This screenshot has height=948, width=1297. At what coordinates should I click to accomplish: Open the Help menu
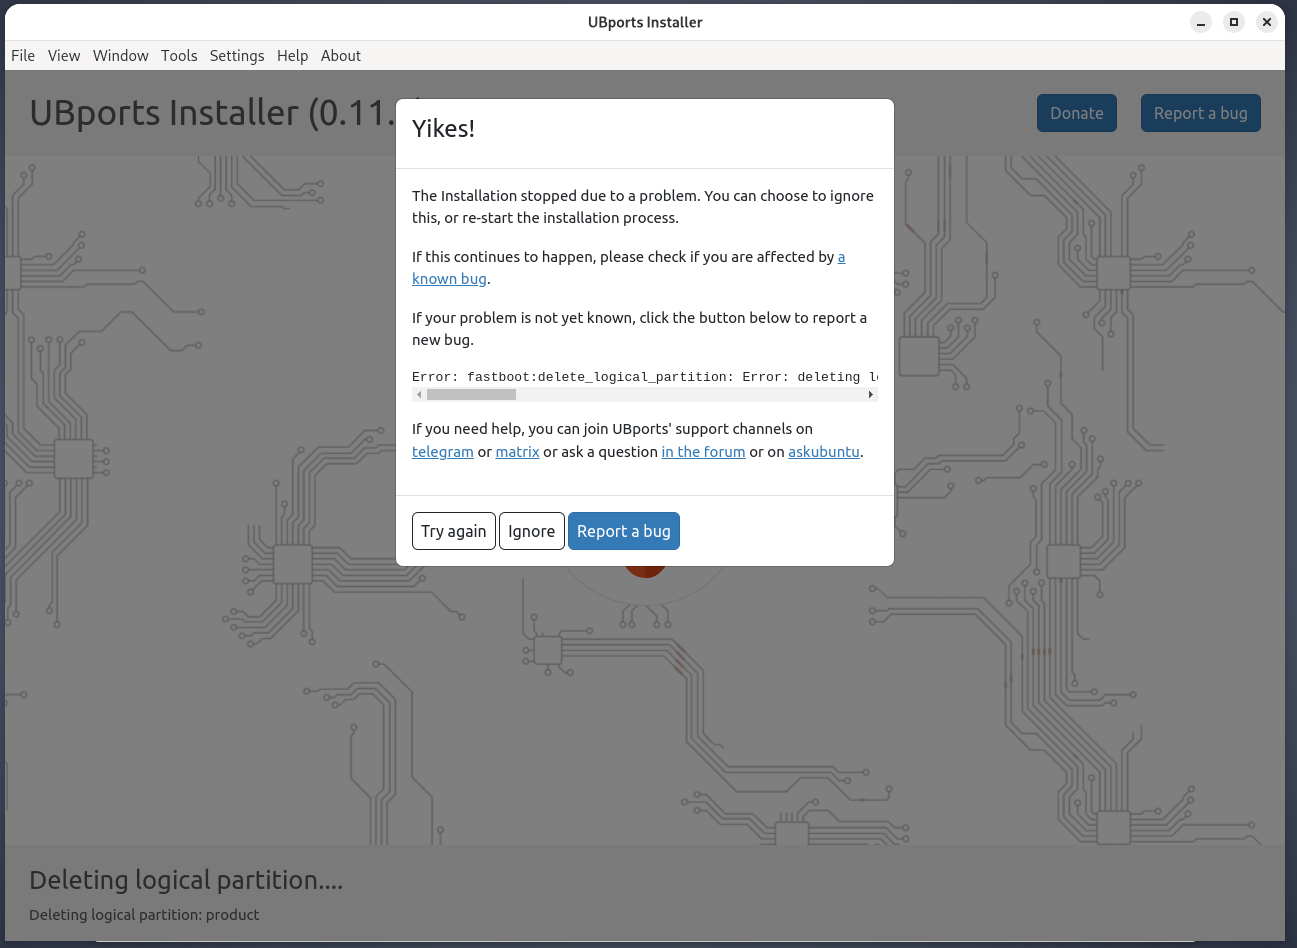pos(292,56)
